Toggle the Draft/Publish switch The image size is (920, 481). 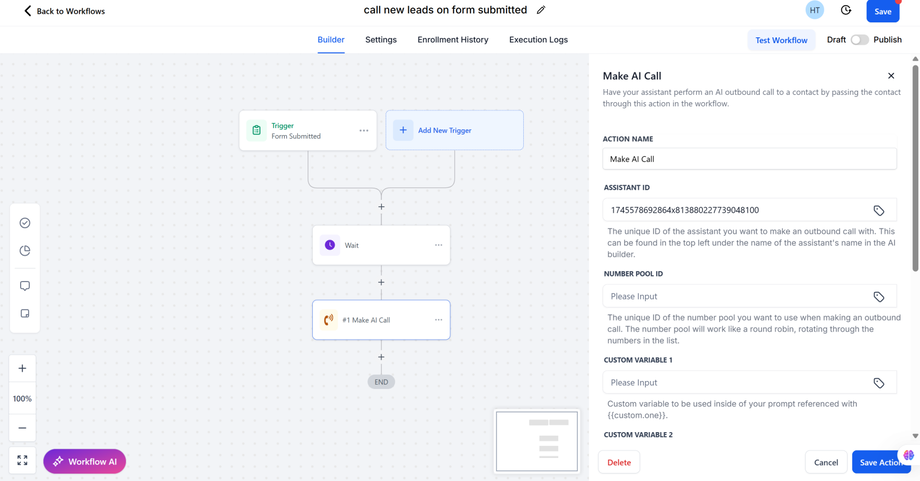[859, 40]
